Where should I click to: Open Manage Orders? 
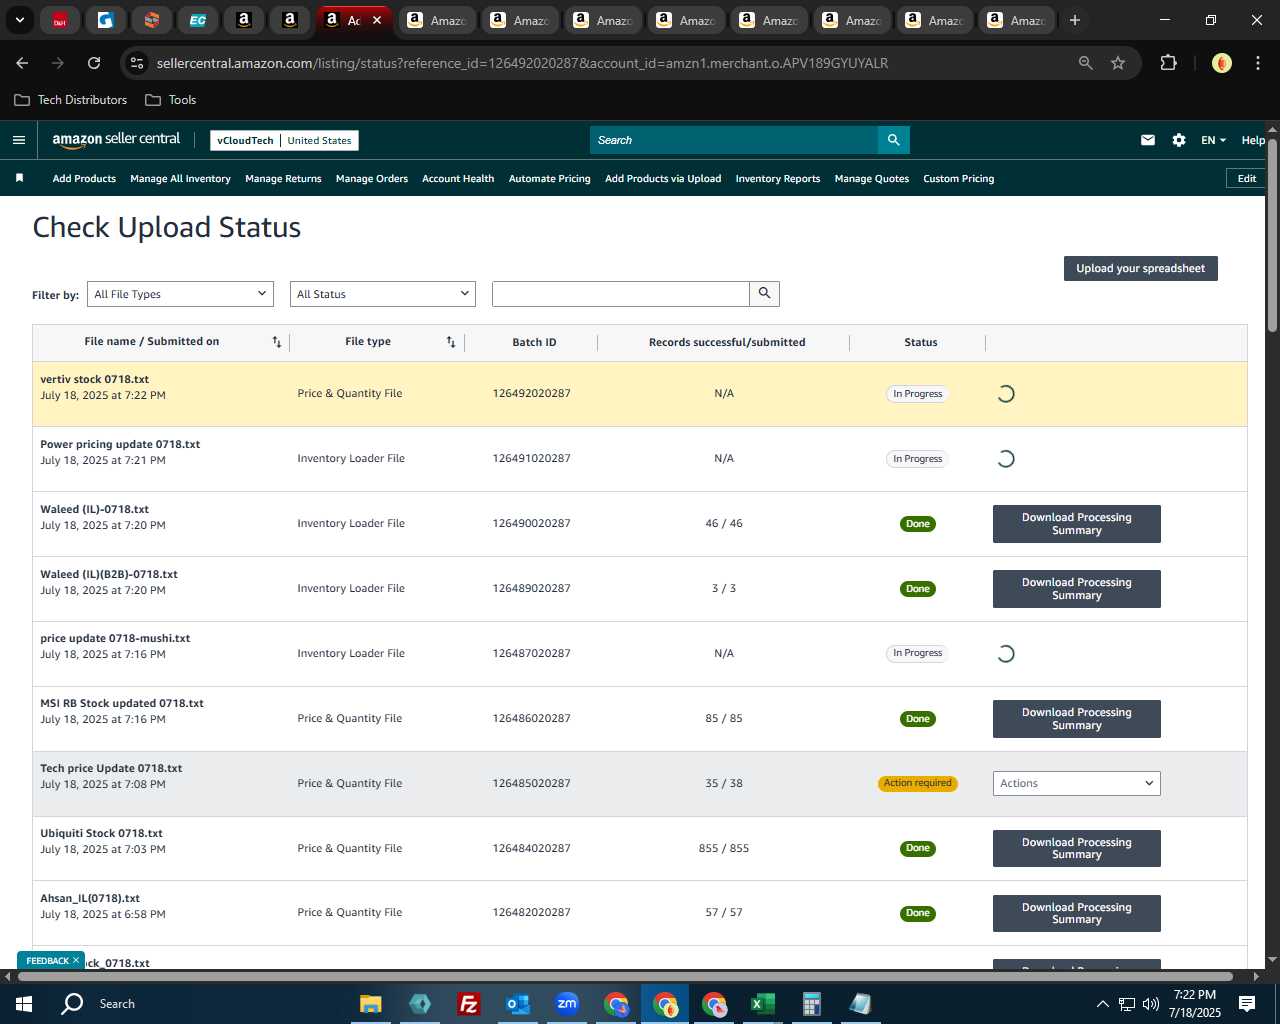[x=372, y=179]
